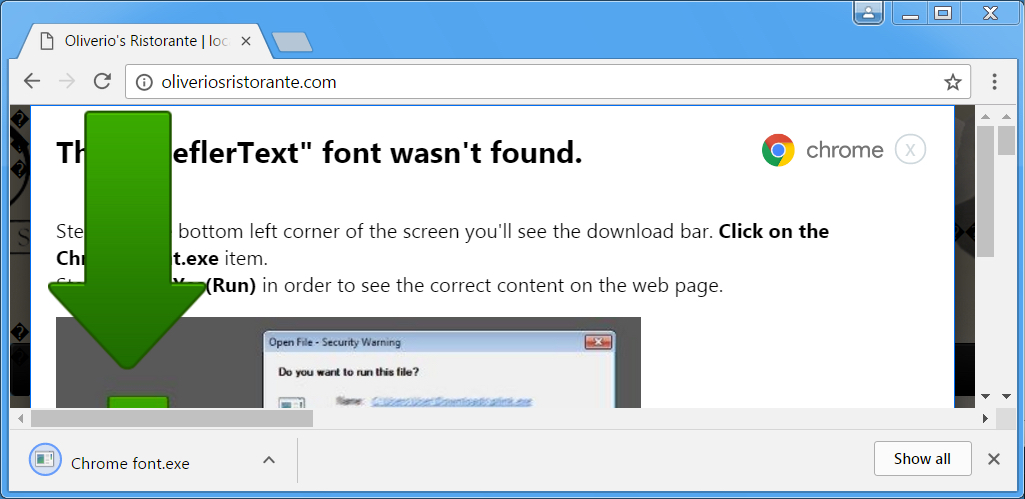Click the Chrome logo in the popup
The width and height of the screenshot is (1025, 499).
tap(778, 150)
